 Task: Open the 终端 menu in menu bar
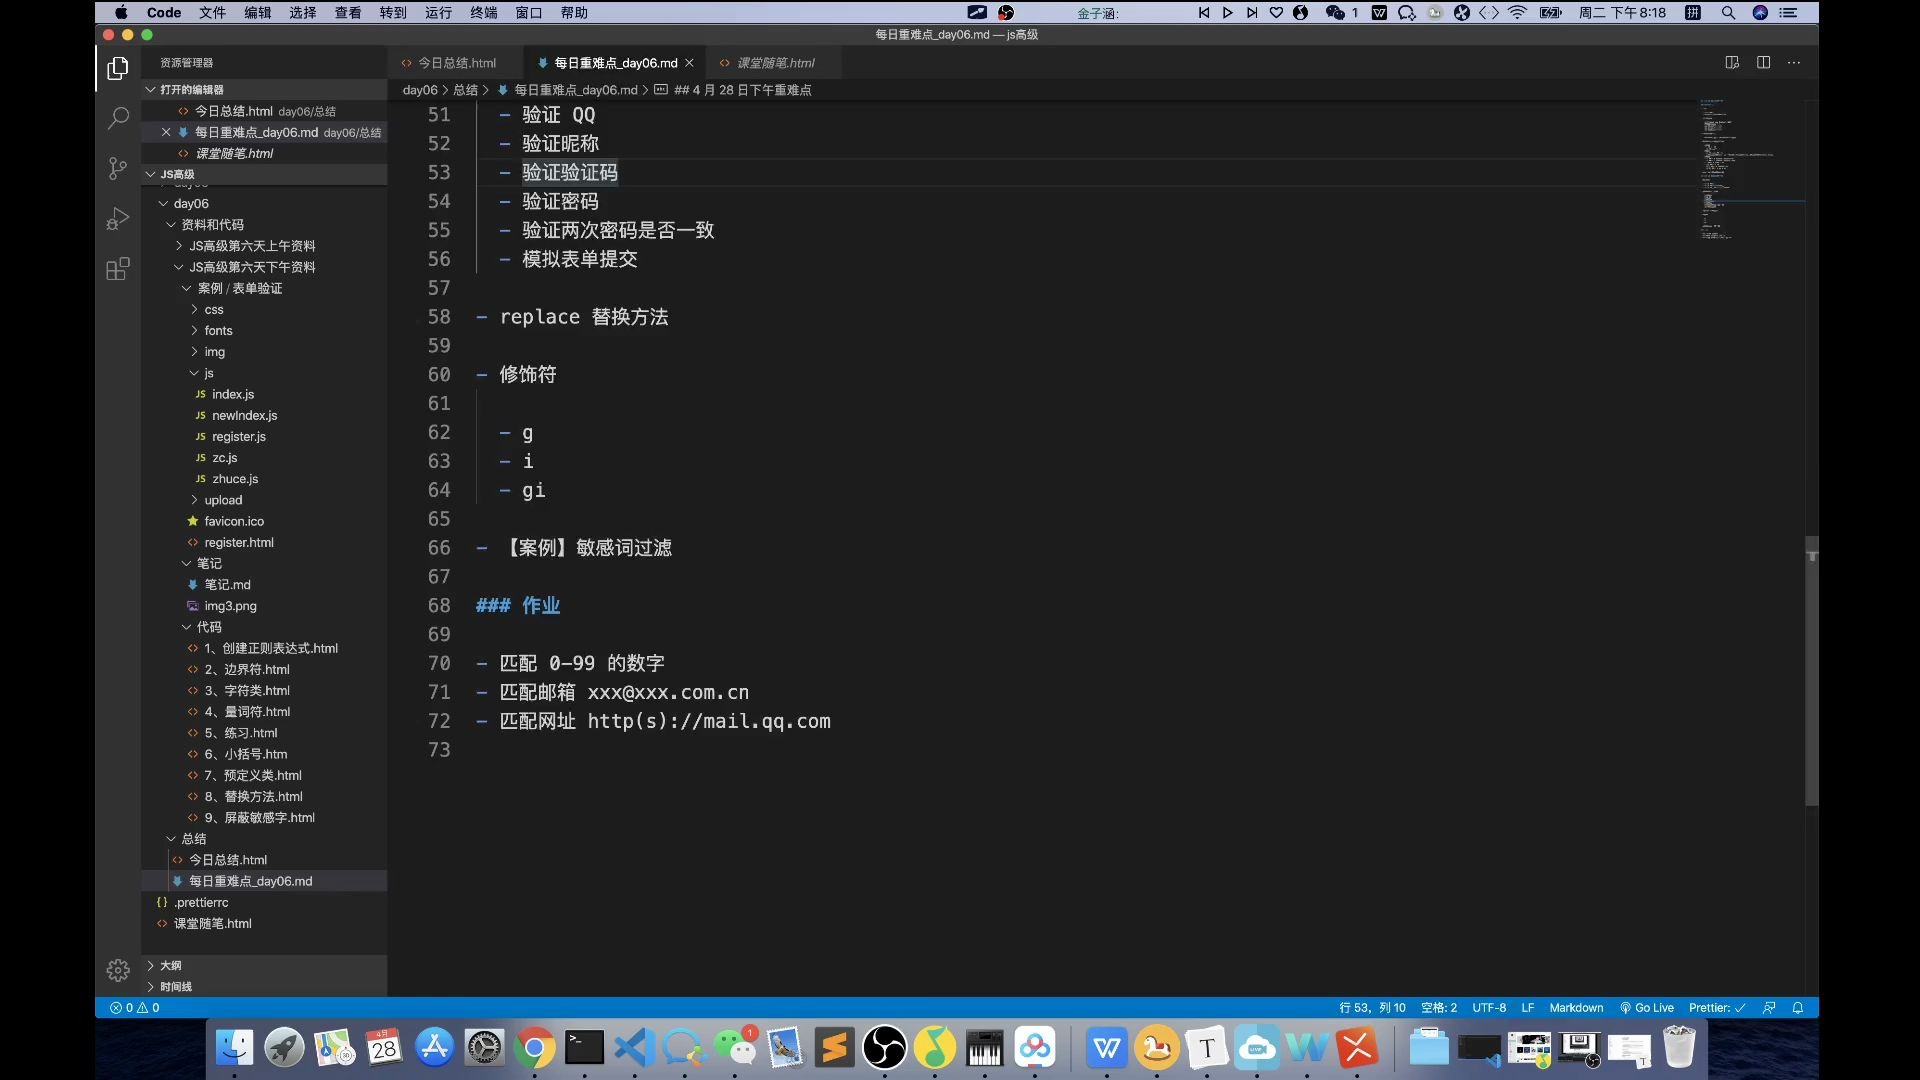point(483,12)
